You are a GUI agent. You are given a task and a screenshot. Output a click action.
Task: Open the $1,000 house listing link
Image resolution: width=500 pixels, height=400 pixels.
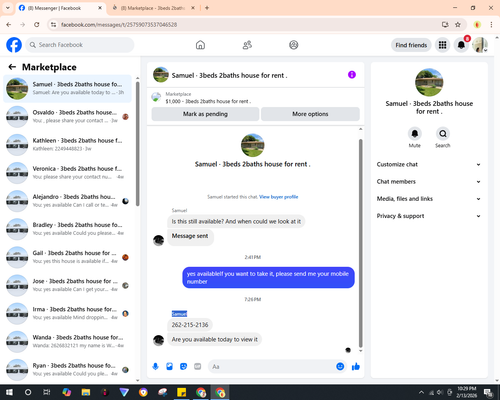(208, 101)
